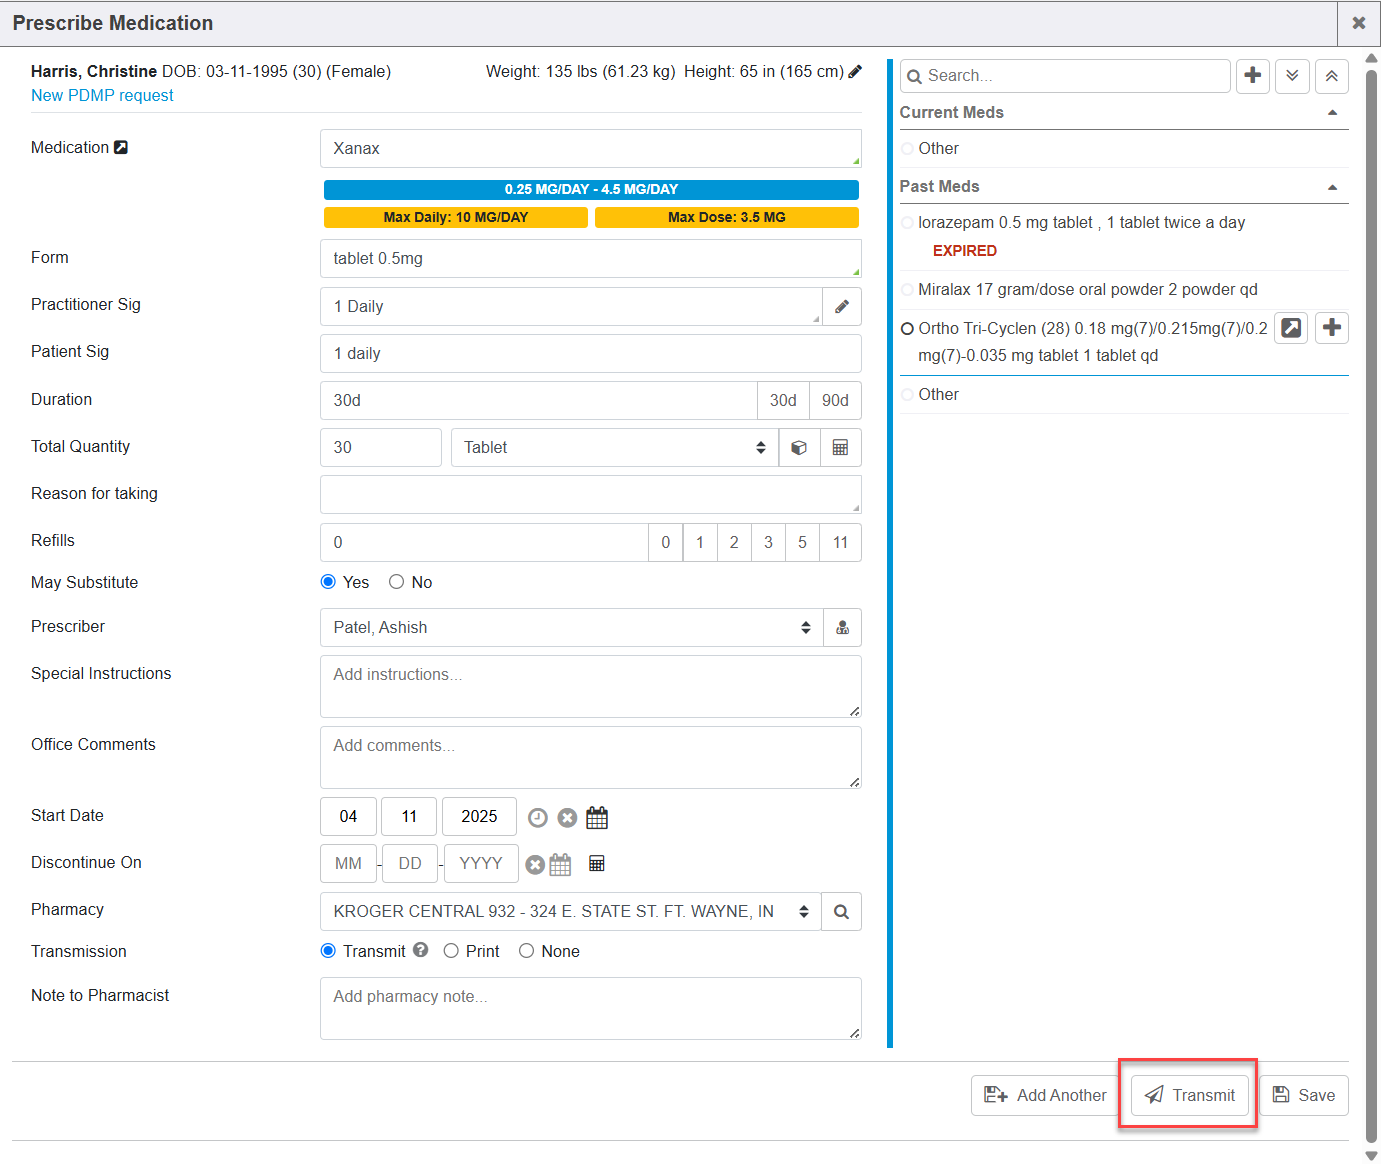Click the prescriber person icon

[842, 628]
